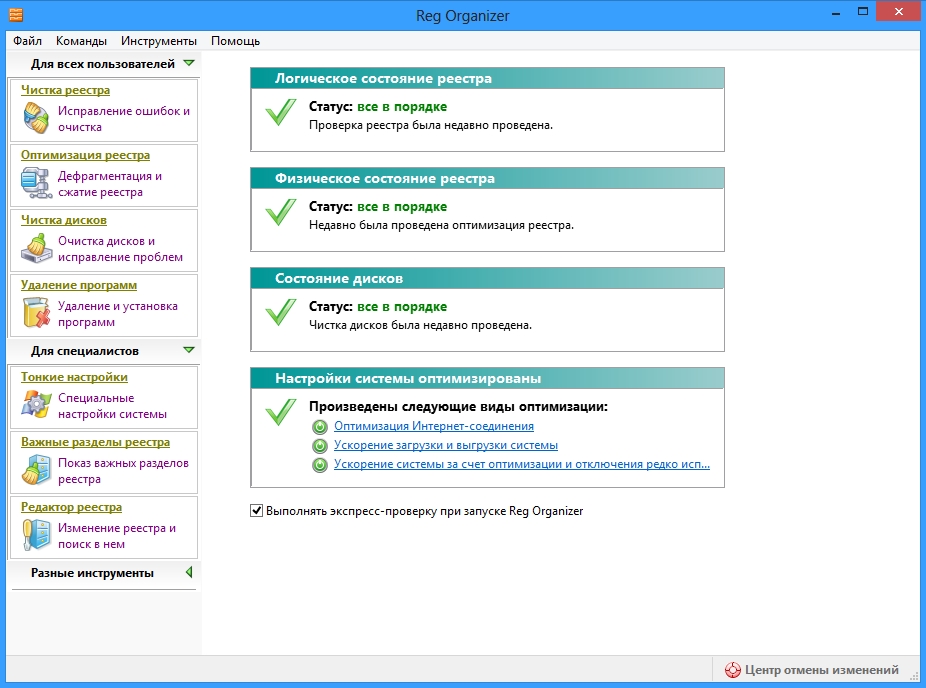
Task: Click the program uninstall box icon
Action: (x=36, y=312)
